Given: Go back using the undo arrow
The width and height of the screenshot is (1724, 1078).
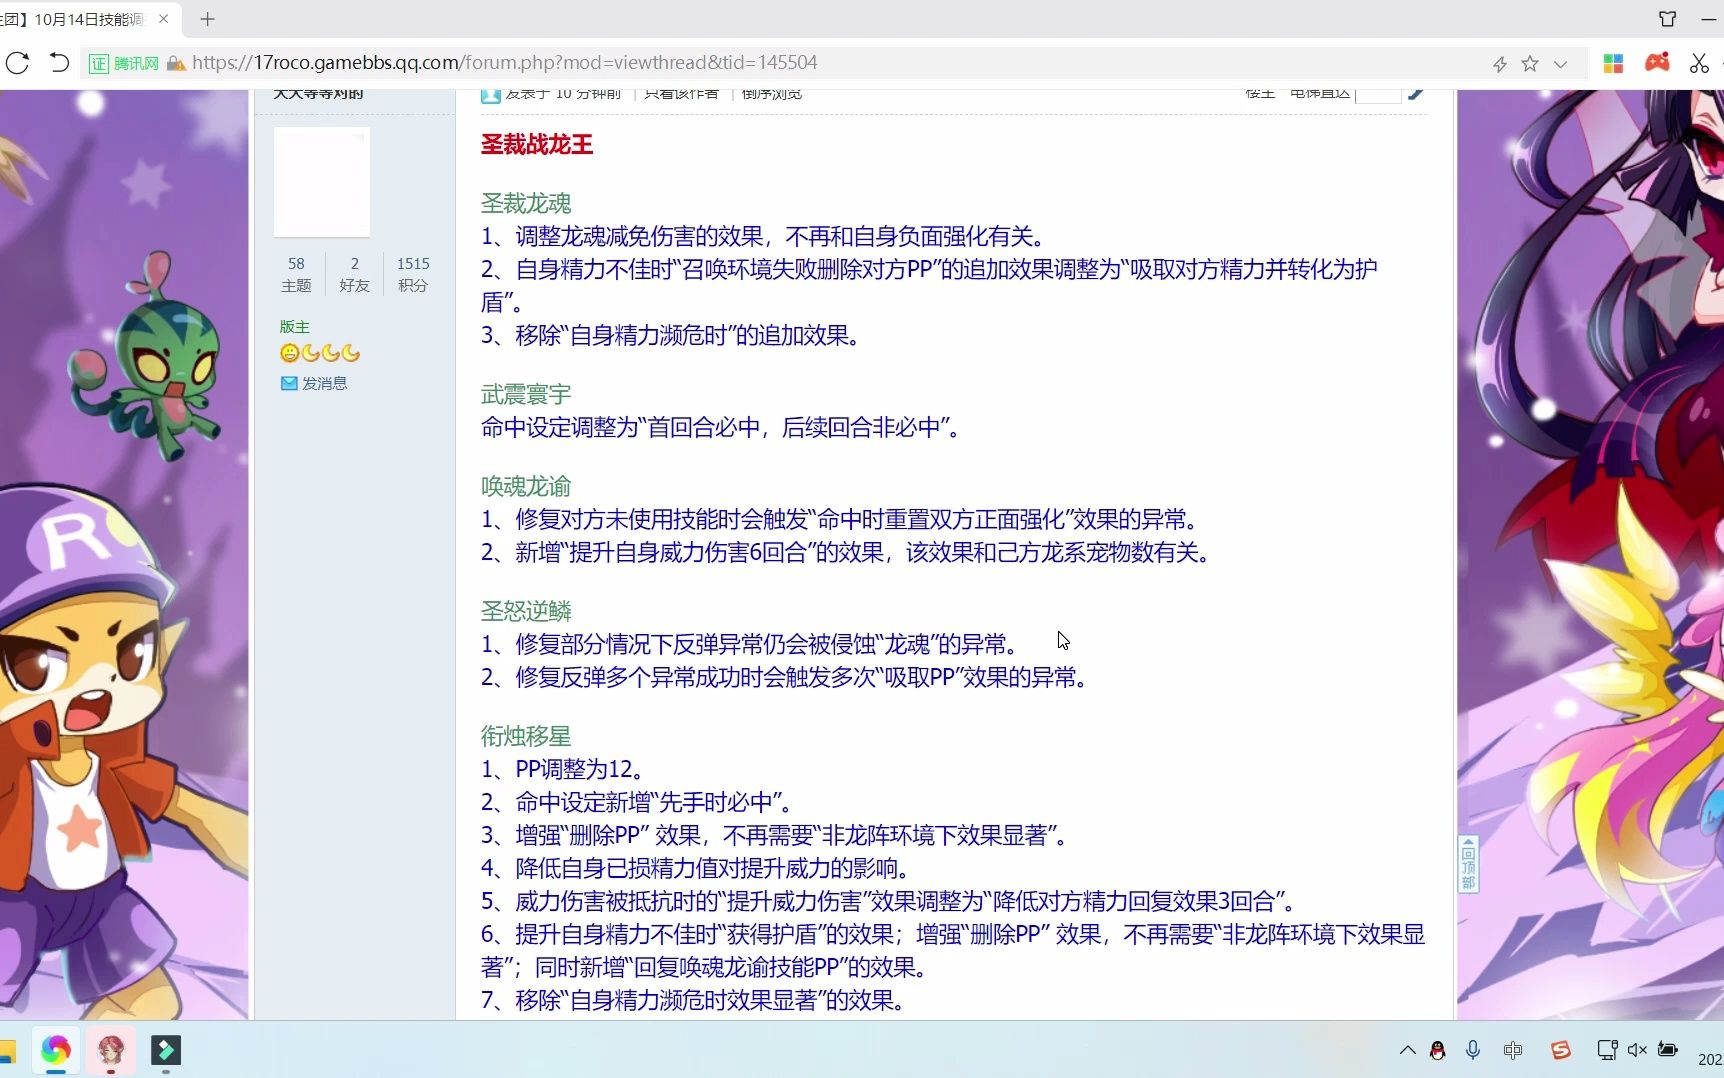Looking at the screenshot, I should click(x=59, y=63).
